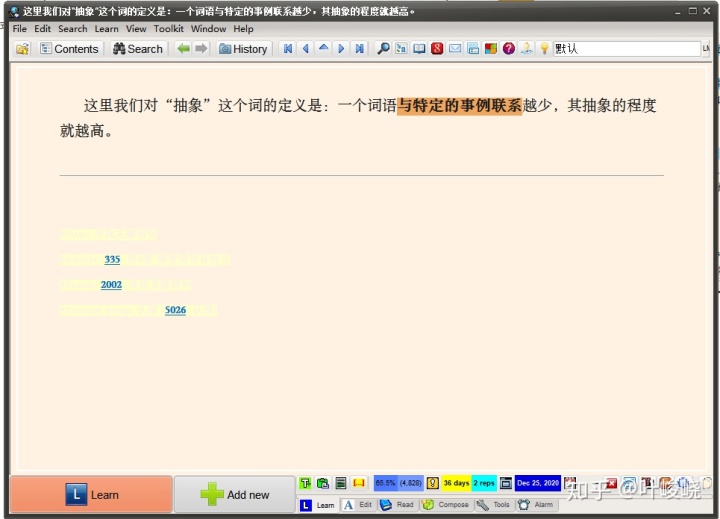
Task: Open the View menu
Action: (136, 28)
